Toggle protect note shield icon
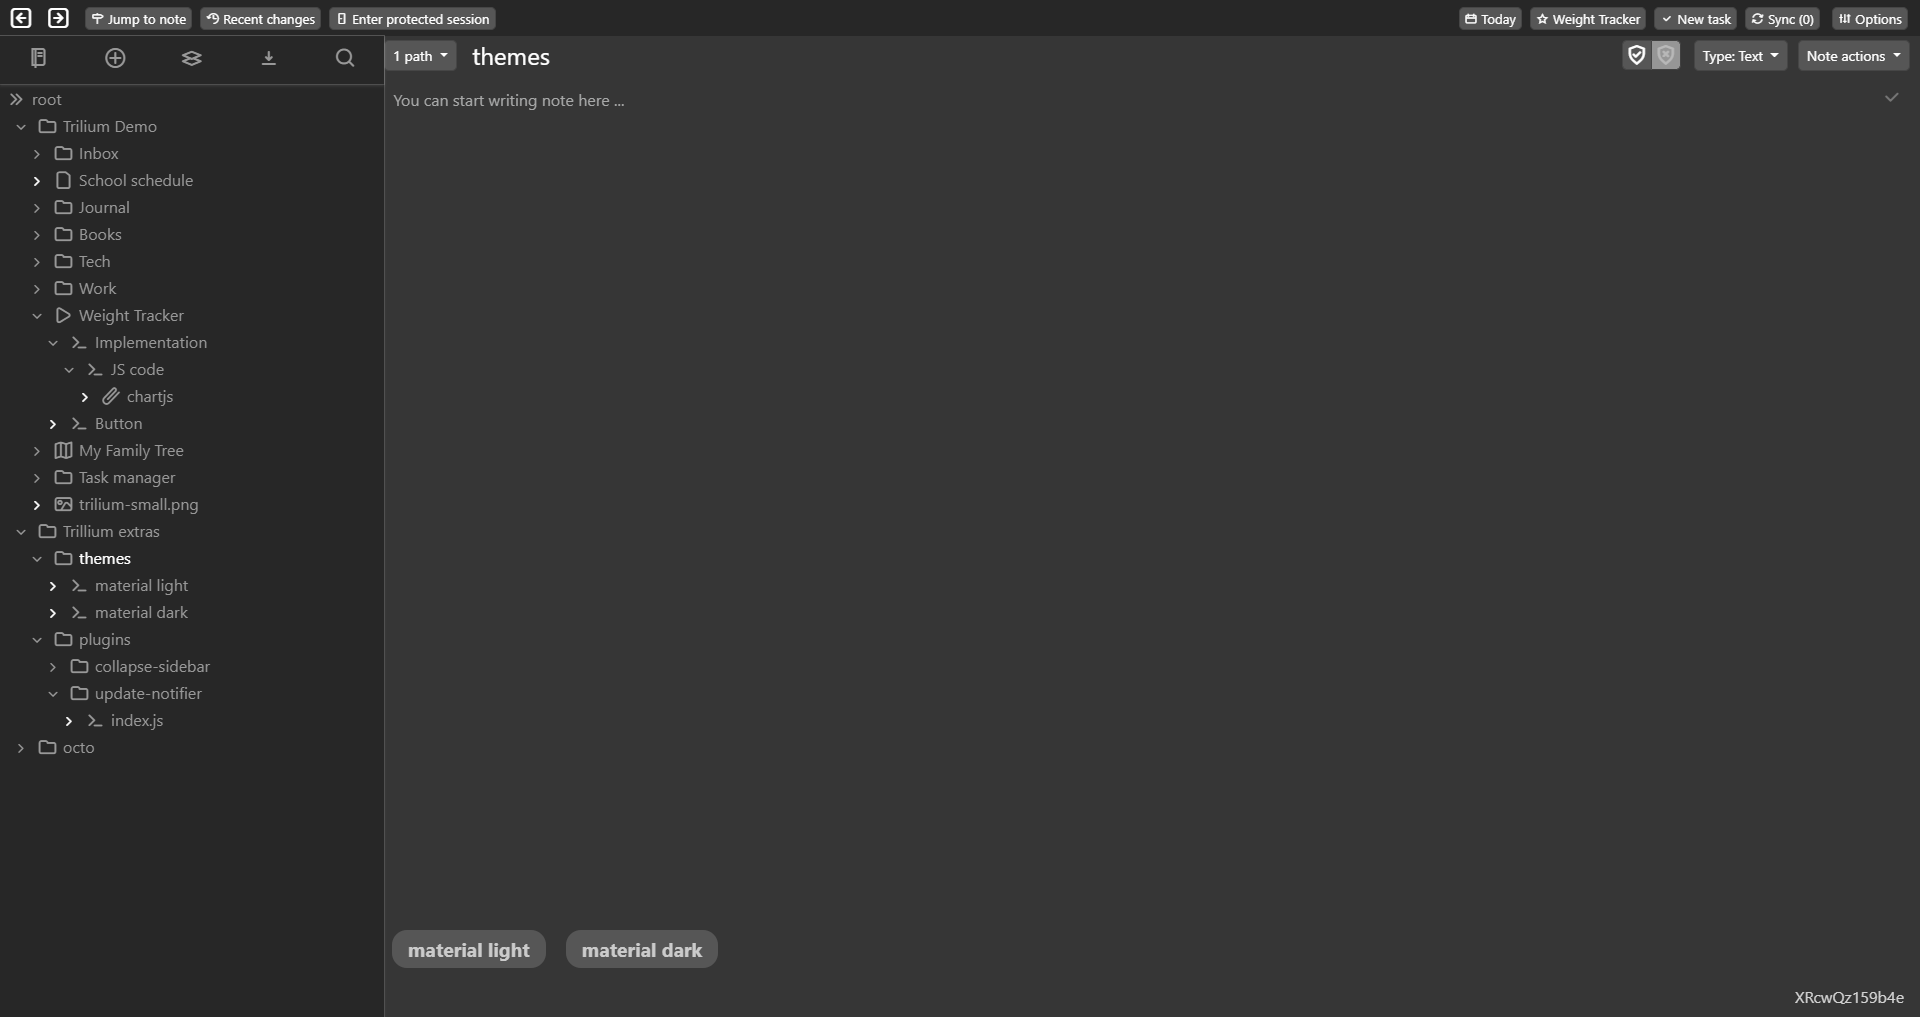 [1636, 55]
